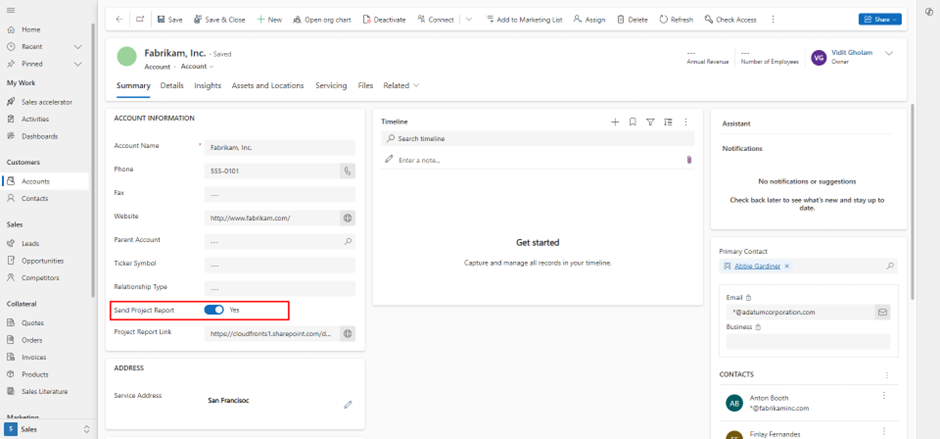940x439 pixels.
Task: Switch to the Summary tab
Action: (133, 86)
